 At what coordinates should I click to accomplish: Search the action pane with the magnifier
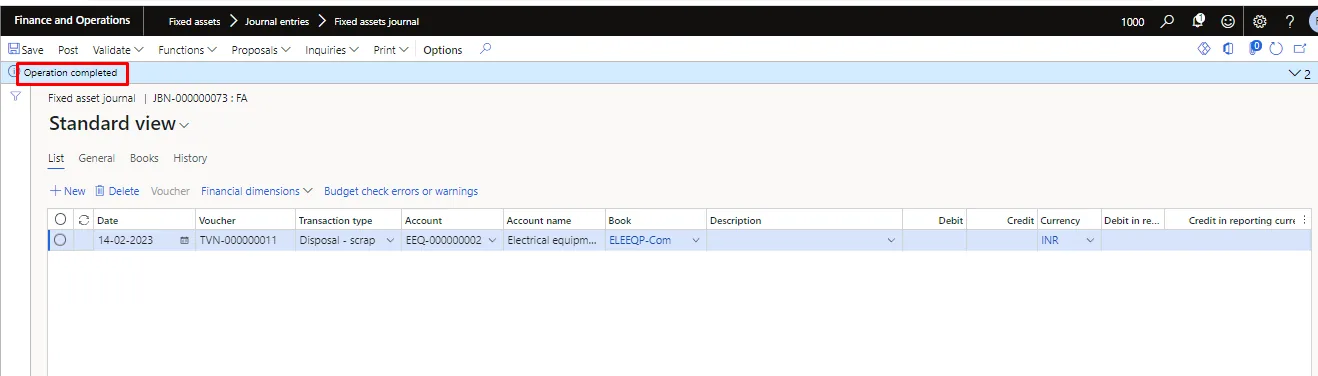pyautogui.click(x=486, y=48)
